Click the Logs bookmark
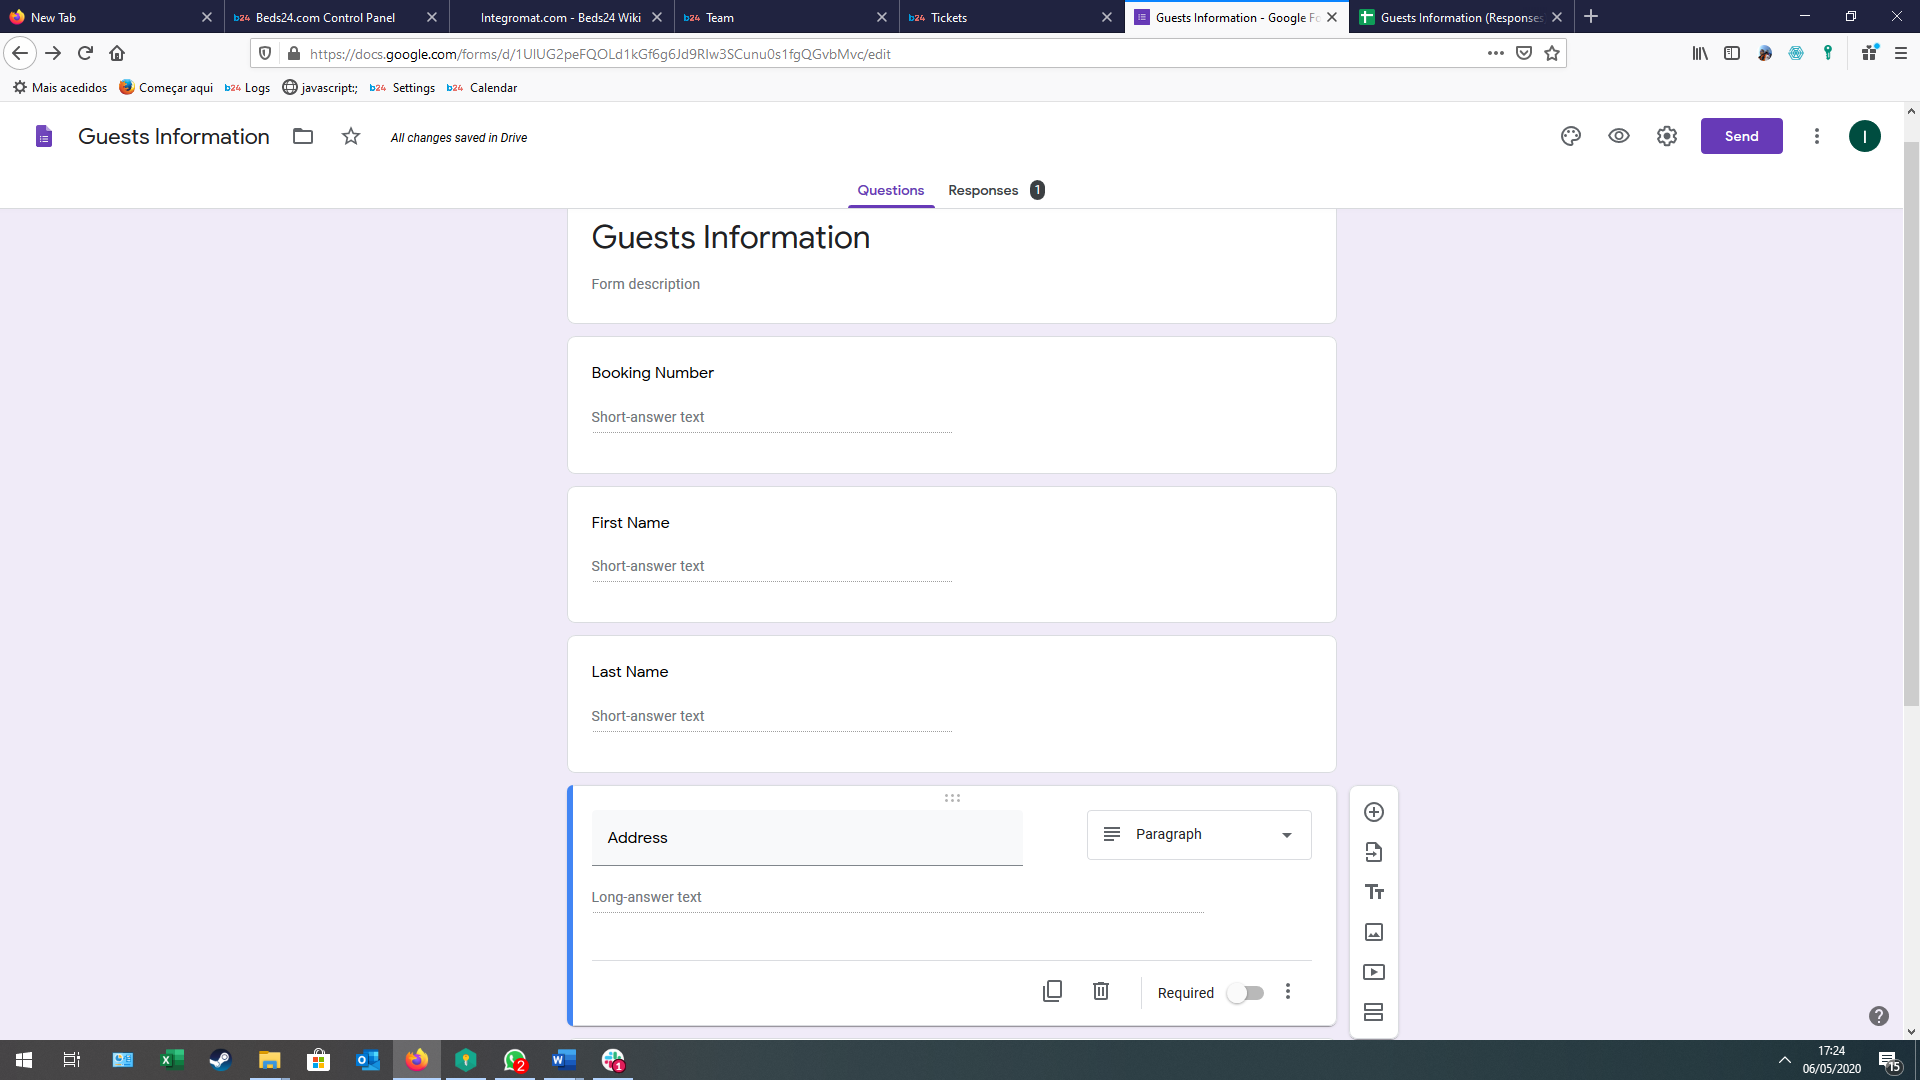The height and width of the screenshot is (1080, 1920). click(x=247, y=88)
